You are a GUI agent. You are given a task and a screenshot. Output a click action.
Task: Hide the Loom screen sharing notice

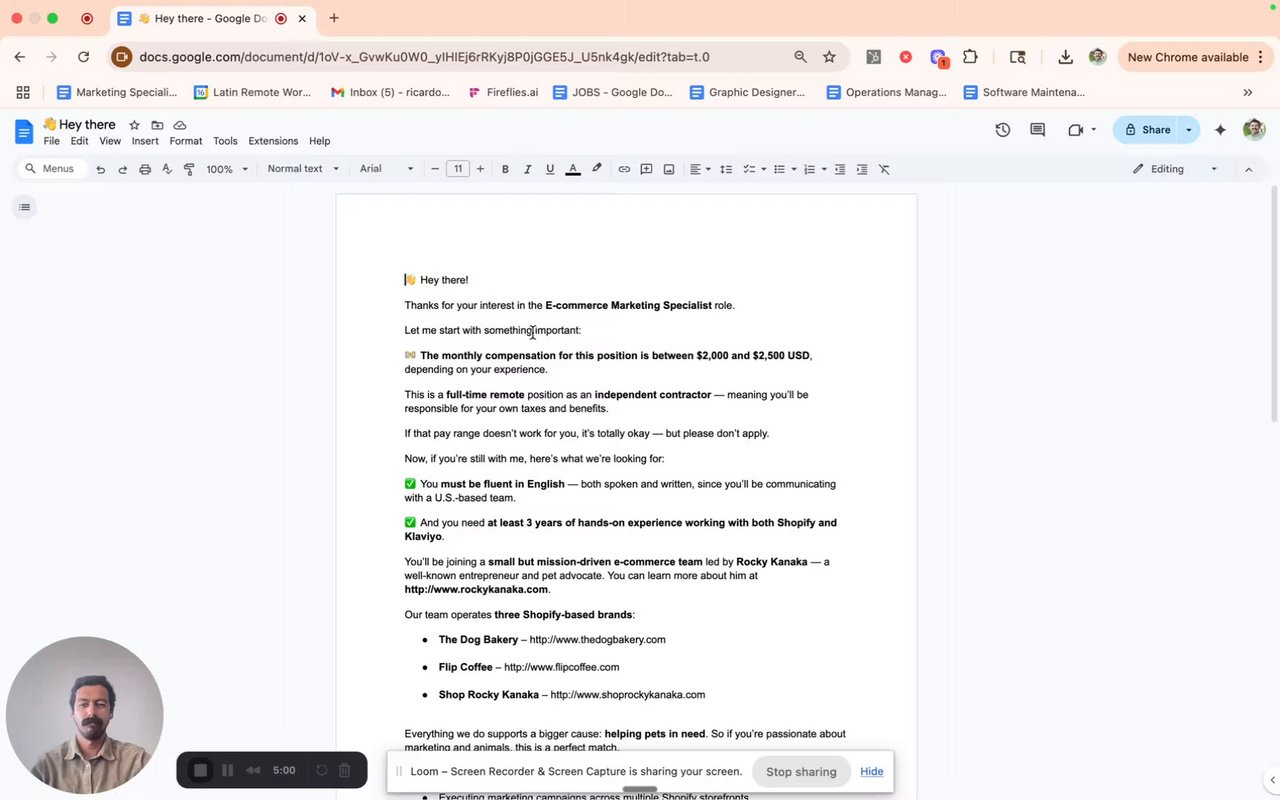coord(871,771)
